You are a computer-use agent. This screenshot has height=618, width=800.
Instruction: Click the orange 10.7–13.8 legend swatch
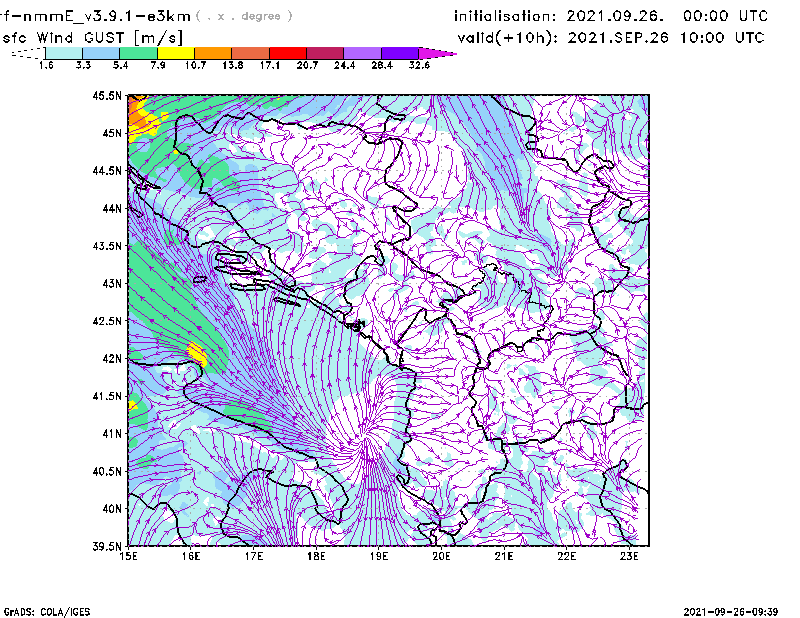[x=213, y=53]
